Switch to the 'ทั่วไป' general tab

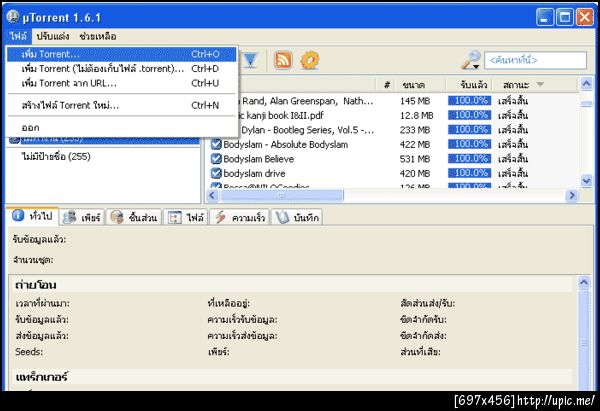tap(32, 216)
